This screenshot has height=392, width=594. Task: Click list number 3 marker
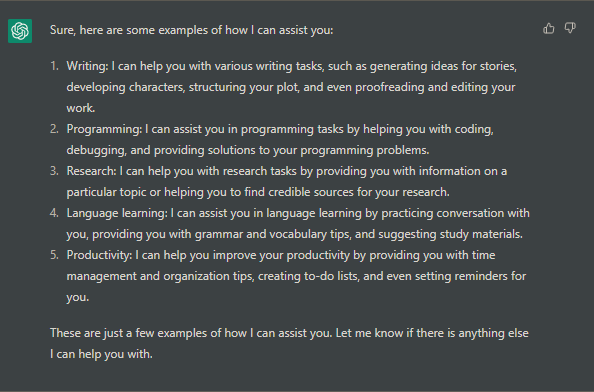(x=55, y=171)
